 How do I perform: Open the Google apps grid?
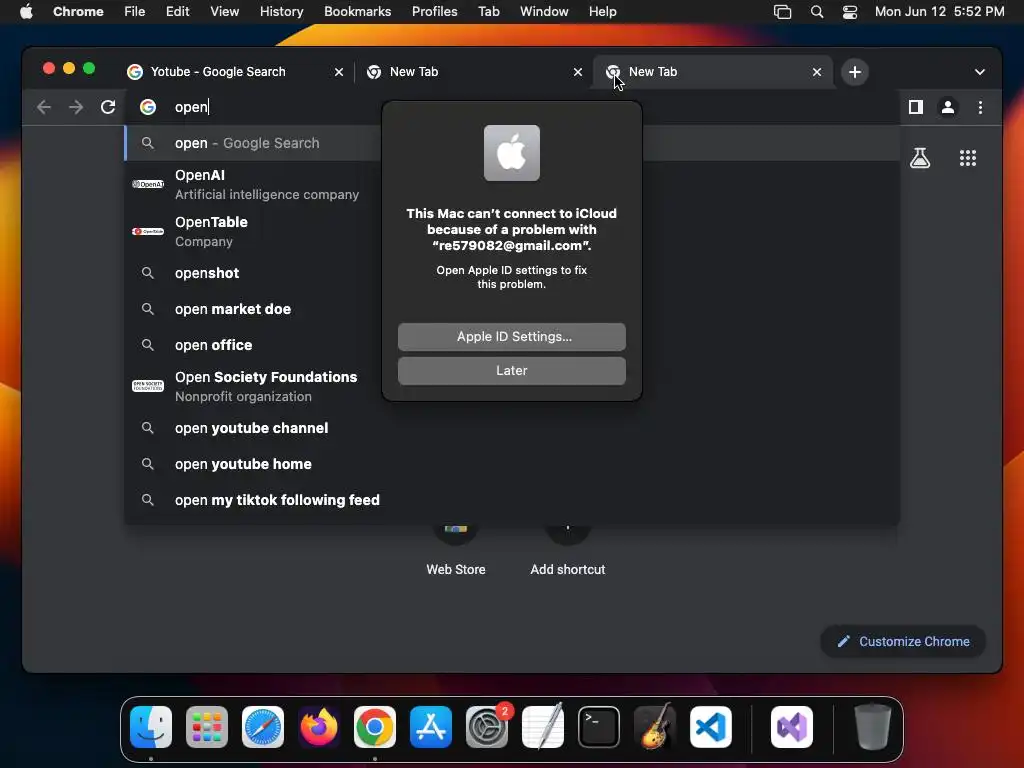click(967, 158)
